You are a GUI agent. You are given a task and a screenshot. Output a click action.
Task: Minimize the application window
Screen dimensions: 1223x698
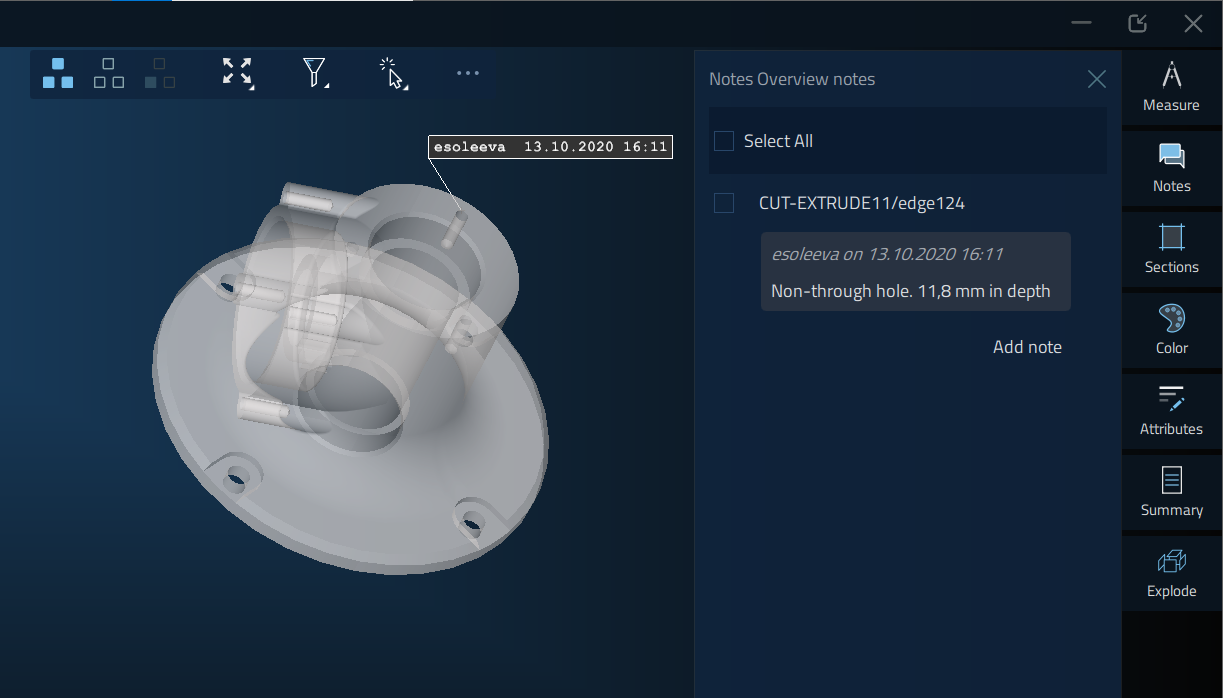[1080, 23]
